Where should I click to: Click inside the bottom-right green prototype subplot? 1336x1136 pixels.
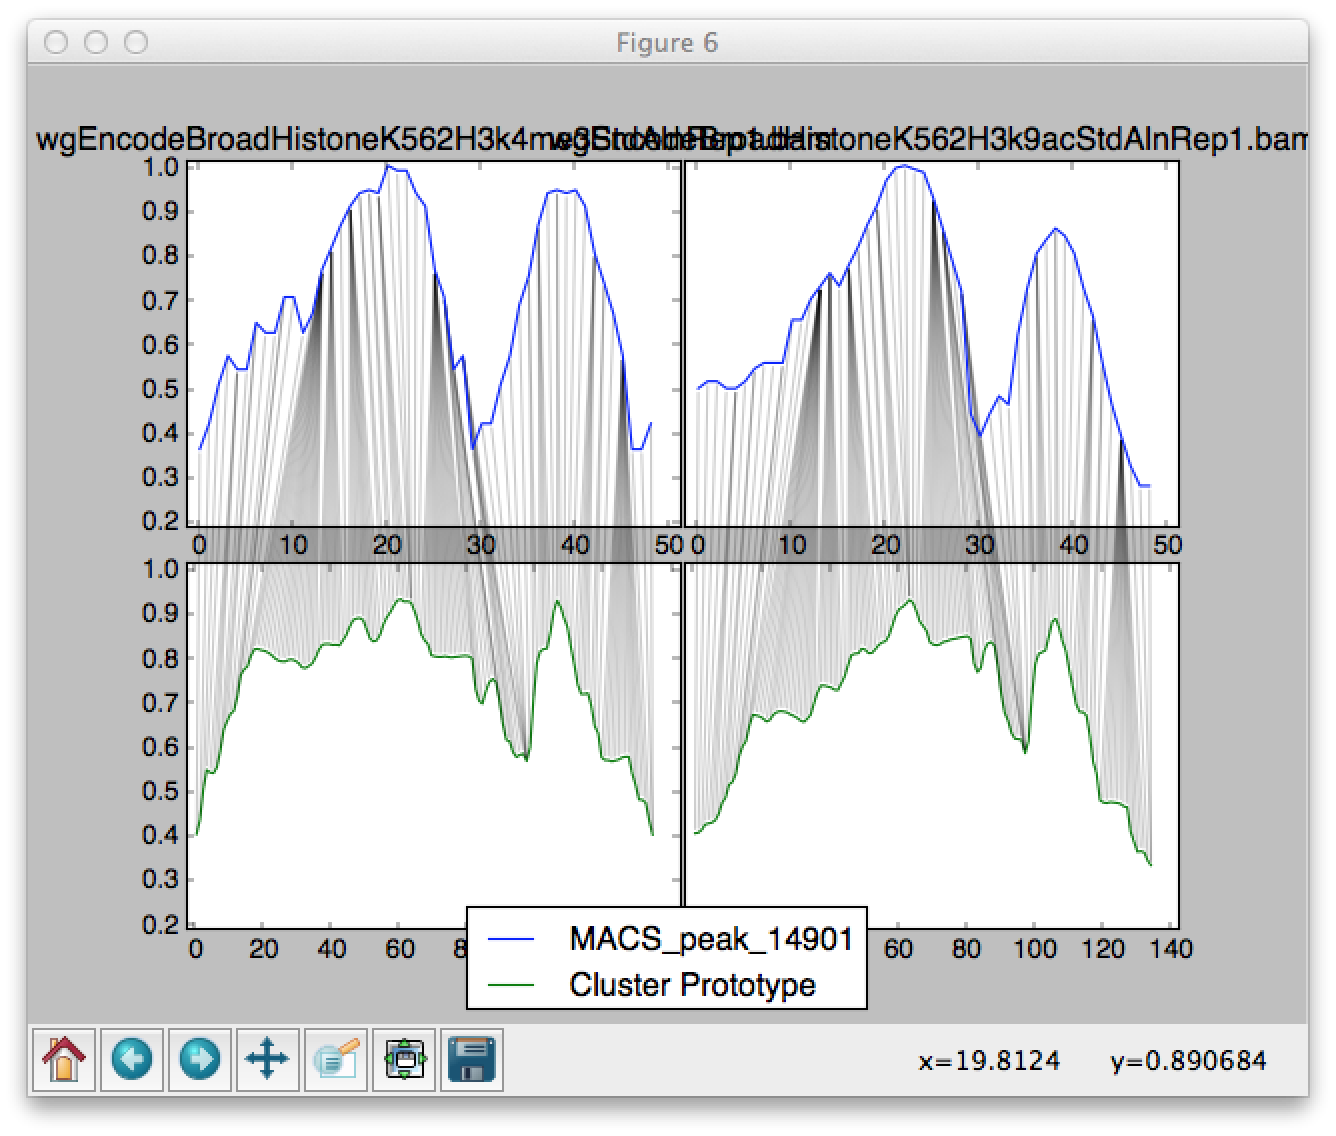(x=931, y=745)
